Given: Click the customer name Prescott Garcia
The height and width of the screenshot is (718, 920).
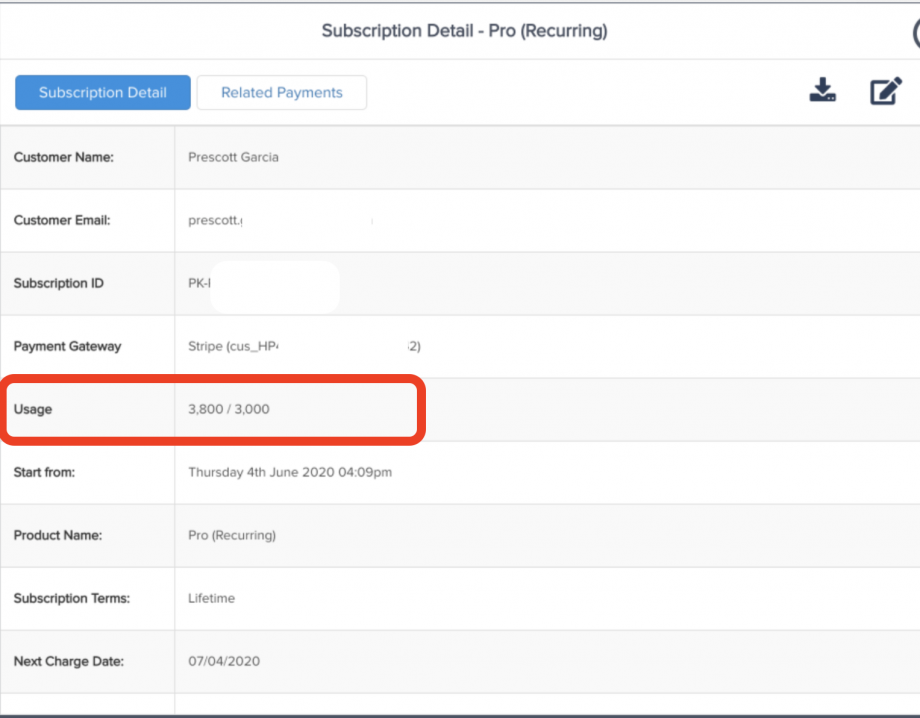Looking at the screenshot, I should coord(233,157).
